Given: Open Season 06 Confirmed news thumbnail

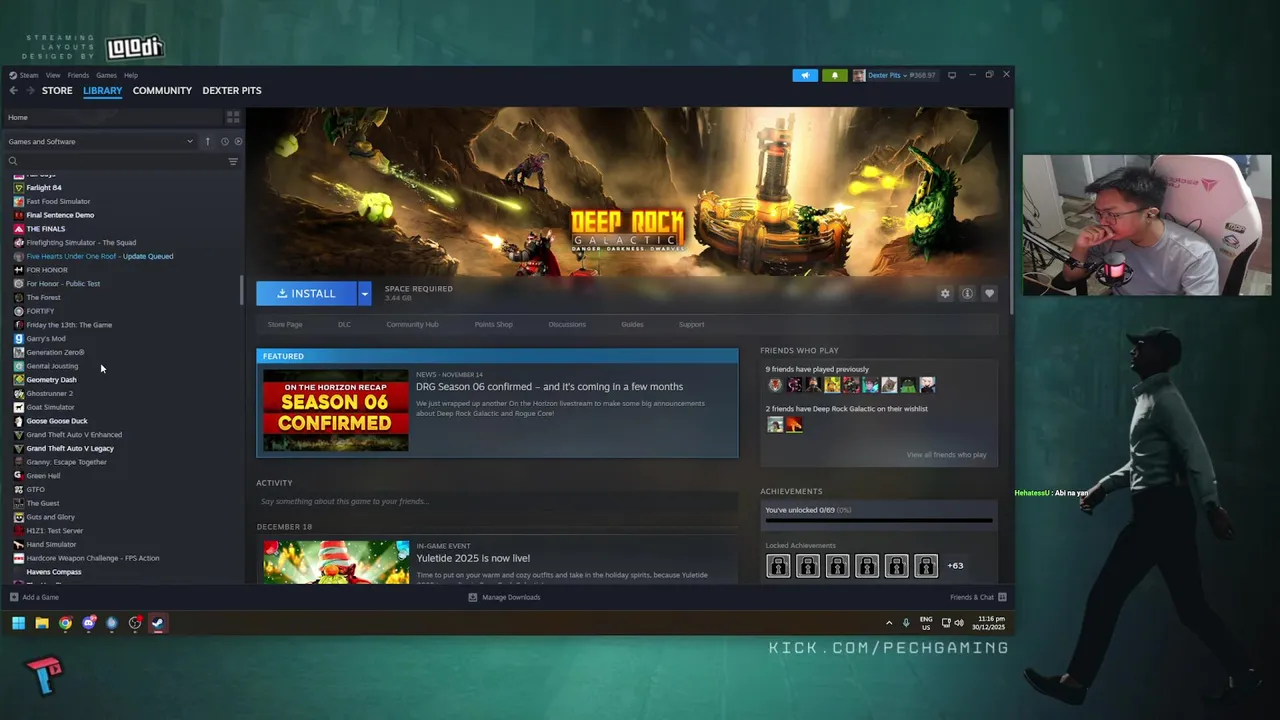Looking at the screenshot, I should coord(336,410).
